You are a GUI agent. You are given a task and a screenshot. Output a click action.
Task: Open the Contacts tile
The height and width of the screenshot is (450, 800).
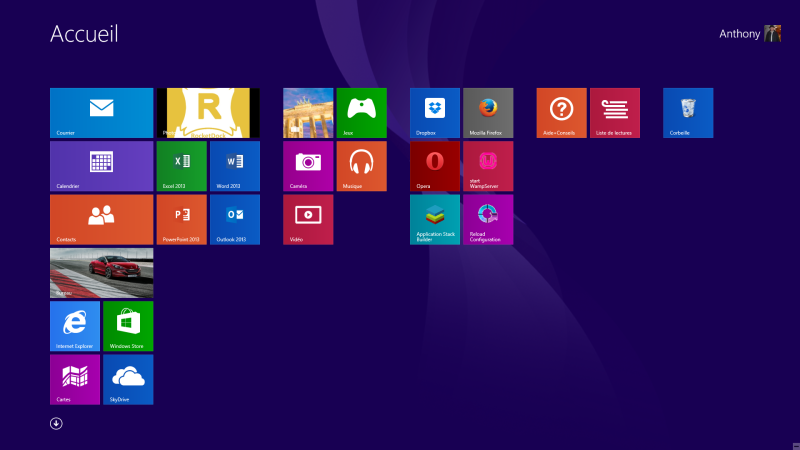(x=102, y=219)
